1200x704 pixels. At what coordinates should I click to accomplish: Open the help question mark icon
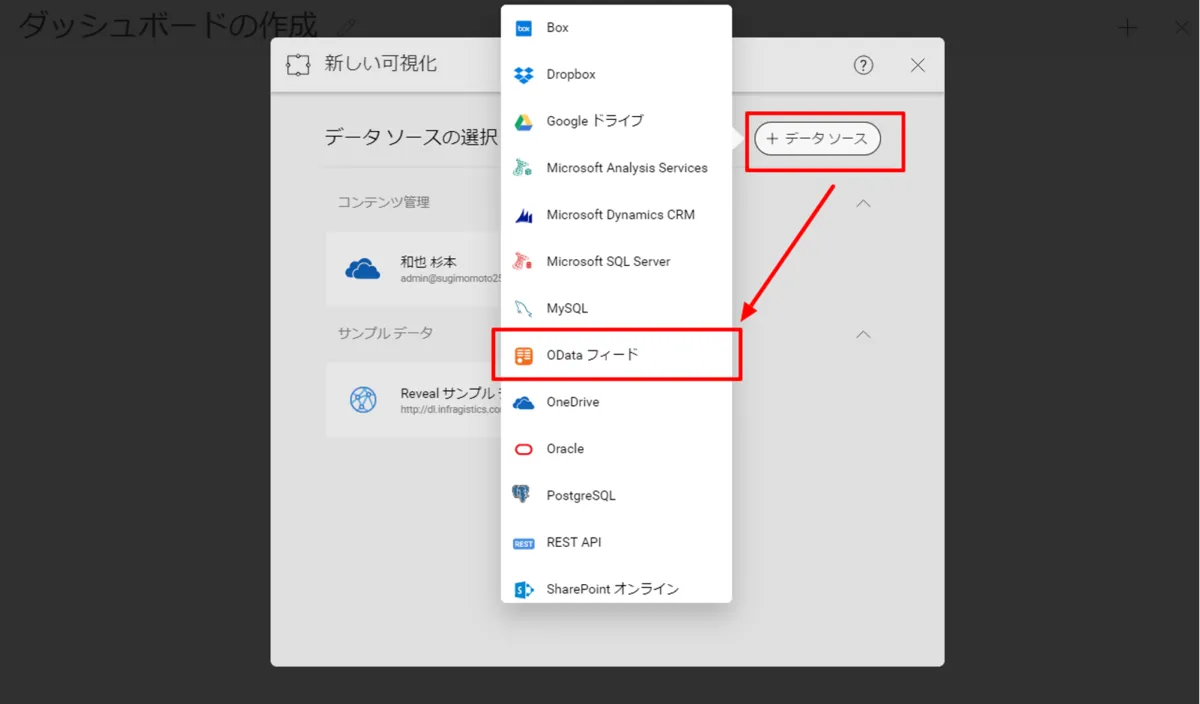(x=863, y=65)
